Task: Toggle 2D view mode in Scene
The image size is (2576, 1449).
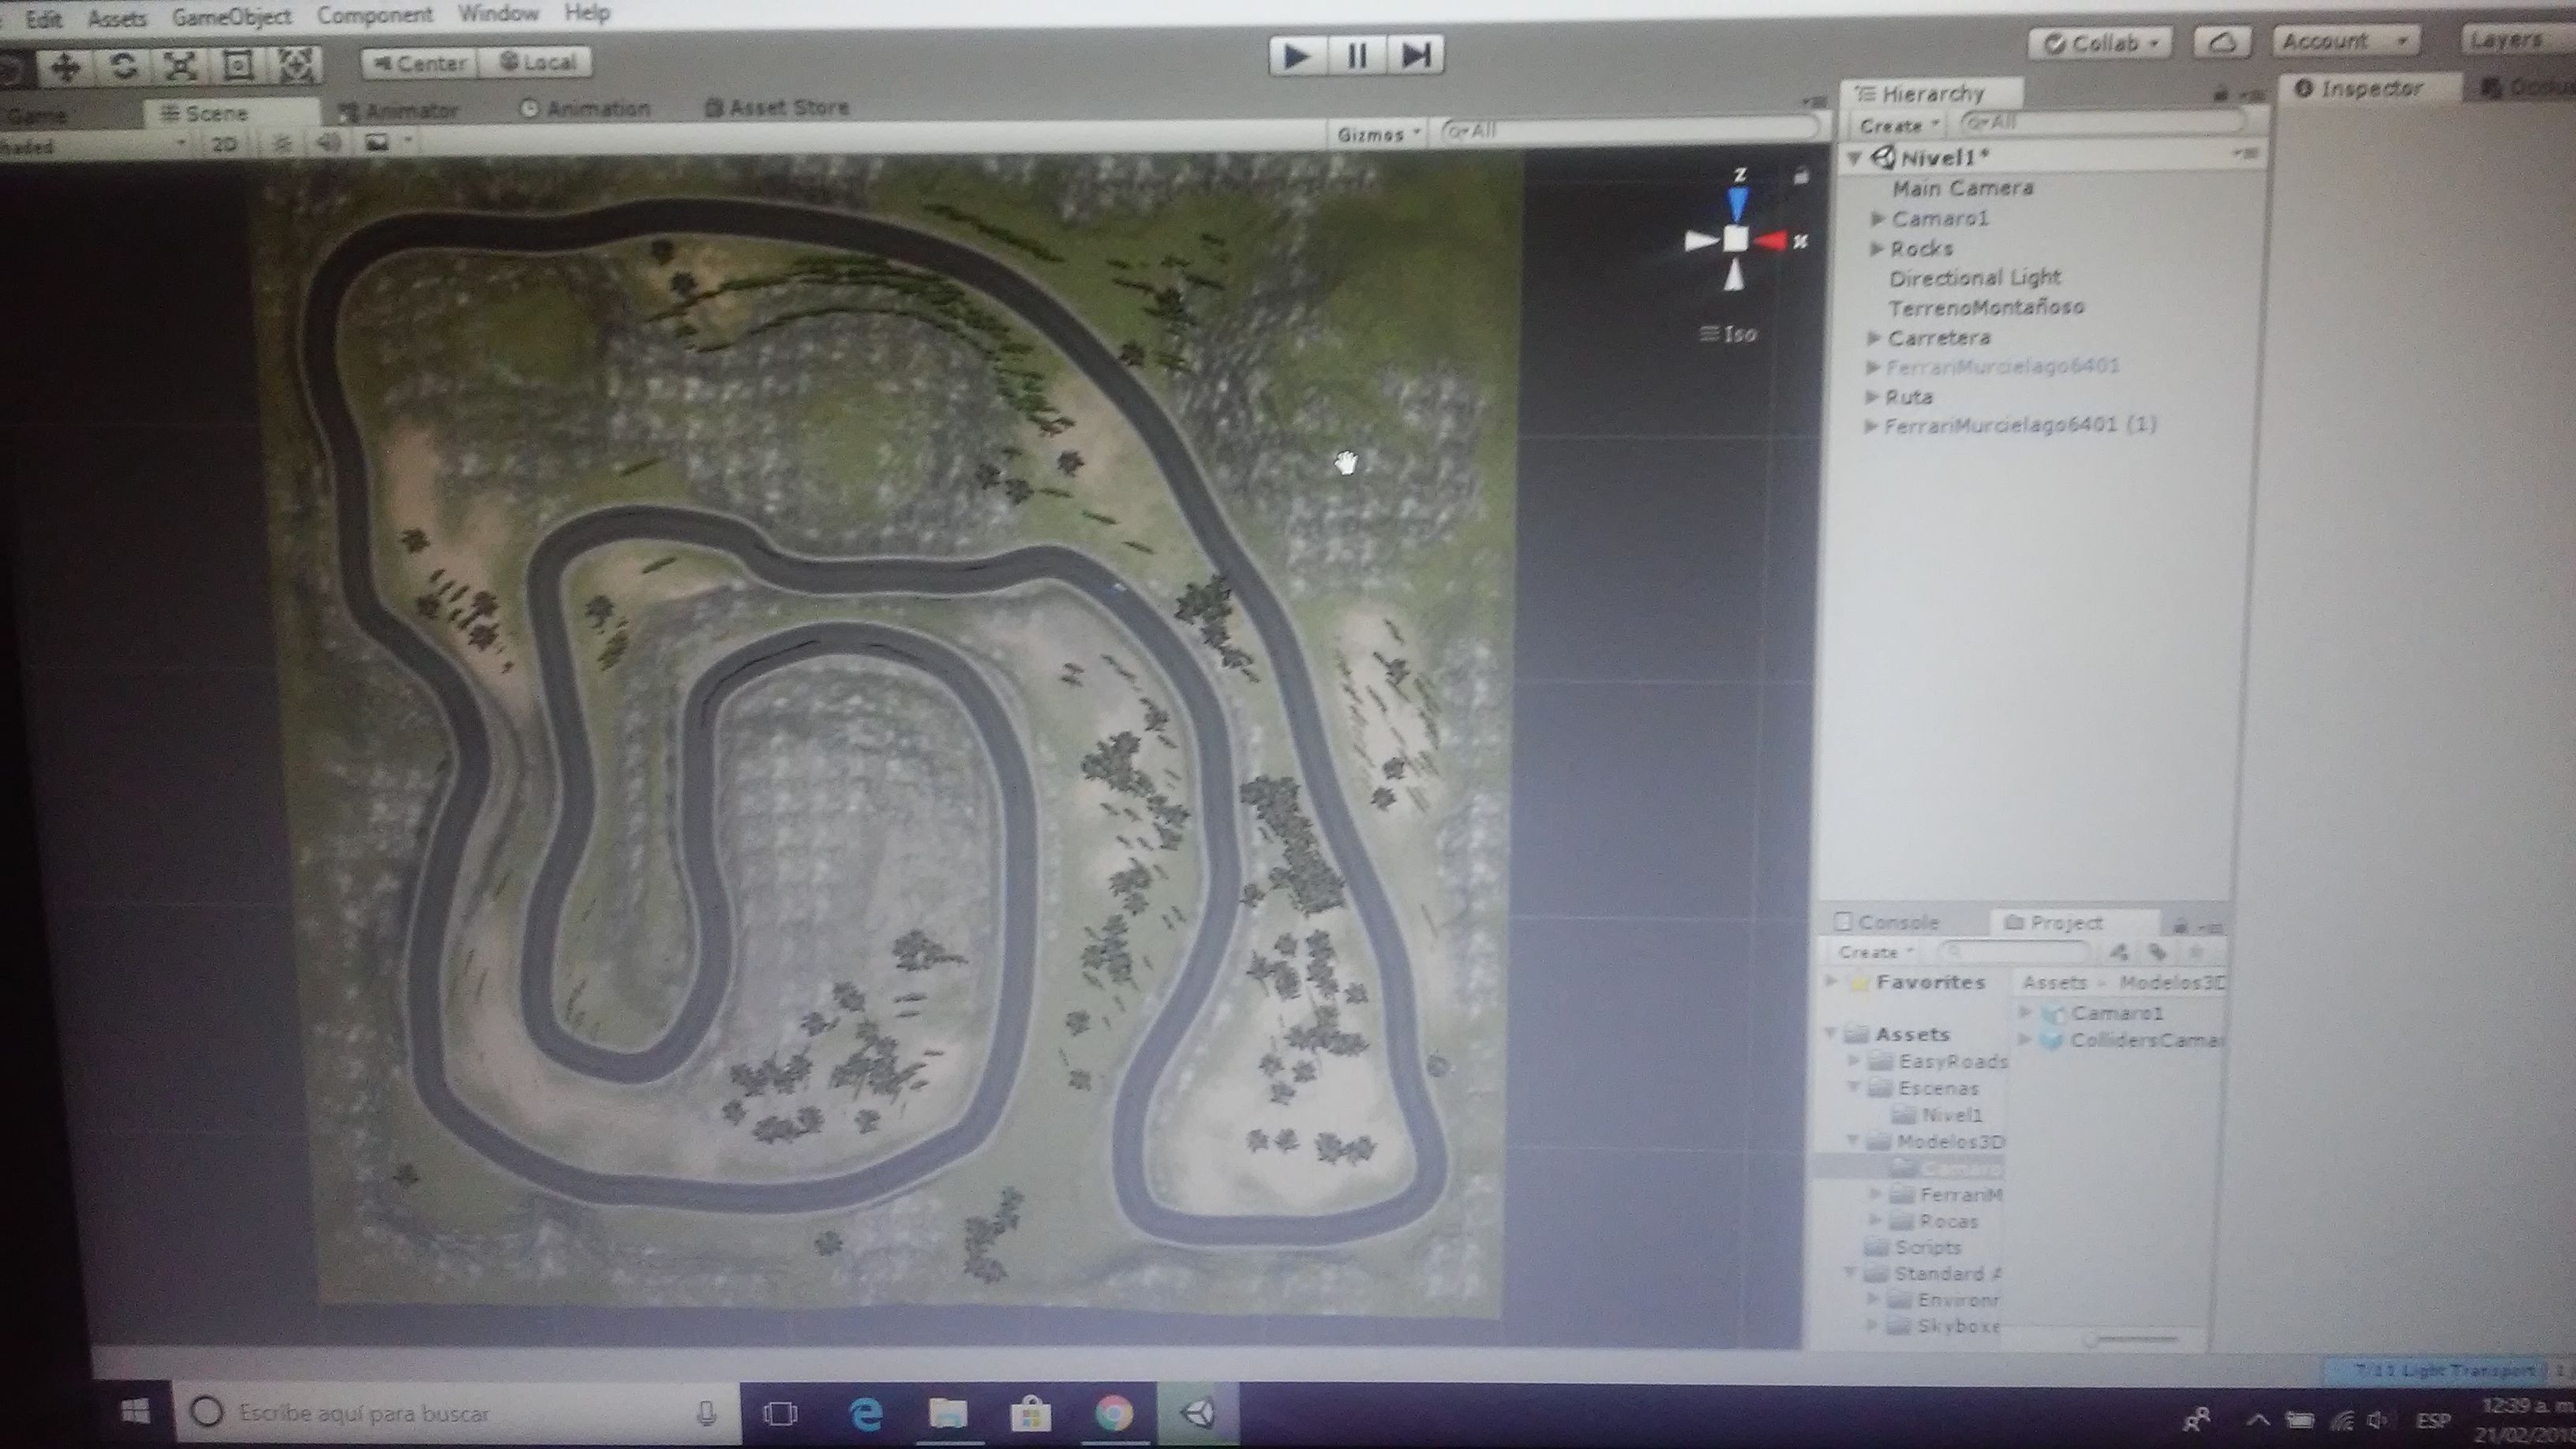Action: [x=224, y=144]
